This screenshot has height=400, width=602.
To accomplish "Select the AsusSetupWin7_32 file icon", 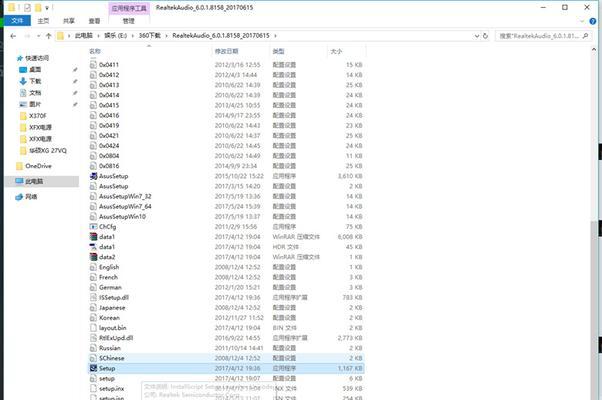I will click(93, 196).
